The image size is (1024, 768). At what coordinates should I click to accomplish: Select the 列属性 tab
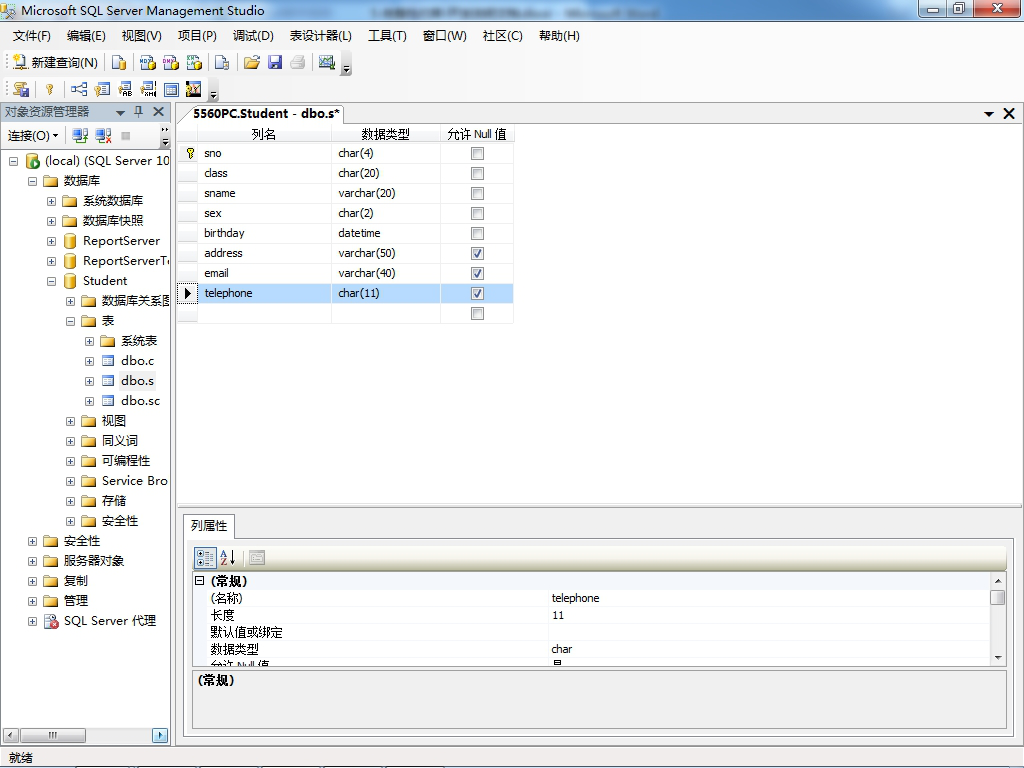pos(209,526)
